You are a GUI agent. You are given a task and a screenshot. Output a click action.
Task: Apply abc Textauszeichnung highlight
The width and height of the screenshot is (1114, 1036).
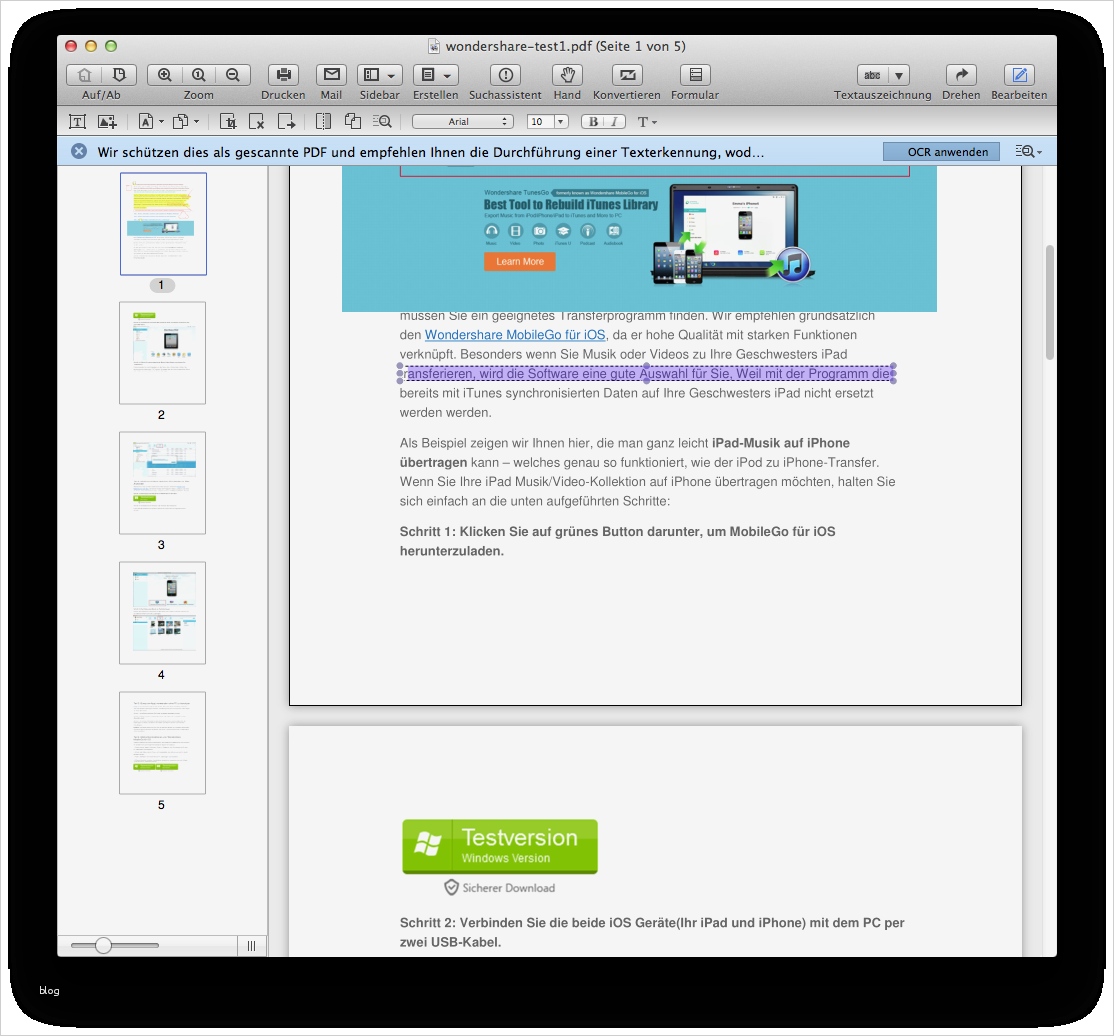point(872,75)
